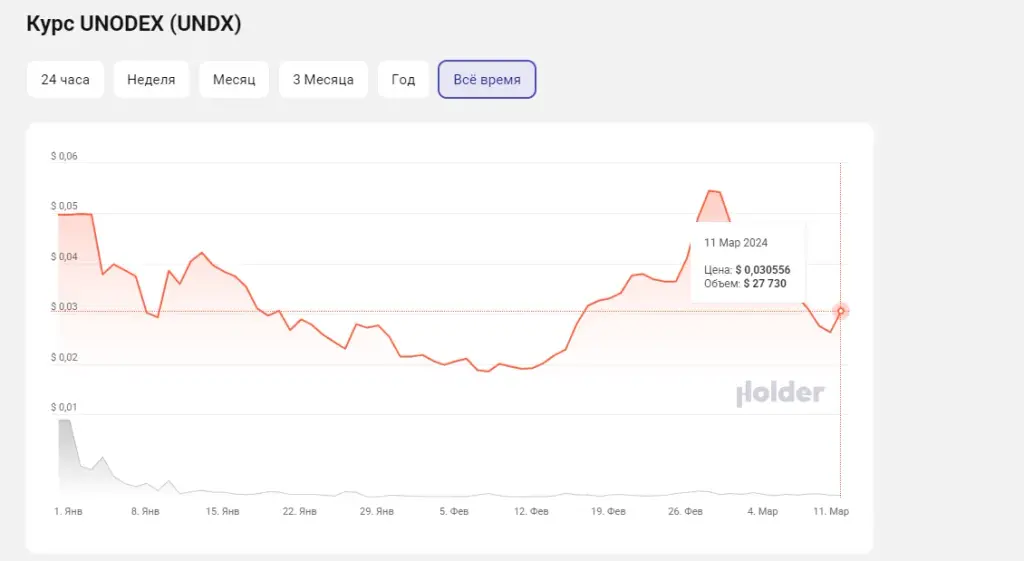This screenshot has height=561, width=1024.
Task: Click the "4. Мар" date label
Action: click(762, 511)
